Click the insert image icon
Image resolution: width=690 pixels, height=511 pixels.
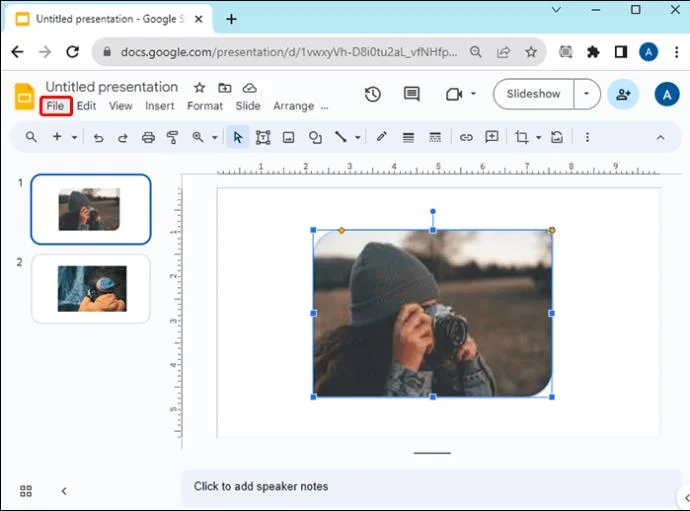pos(288,137)
